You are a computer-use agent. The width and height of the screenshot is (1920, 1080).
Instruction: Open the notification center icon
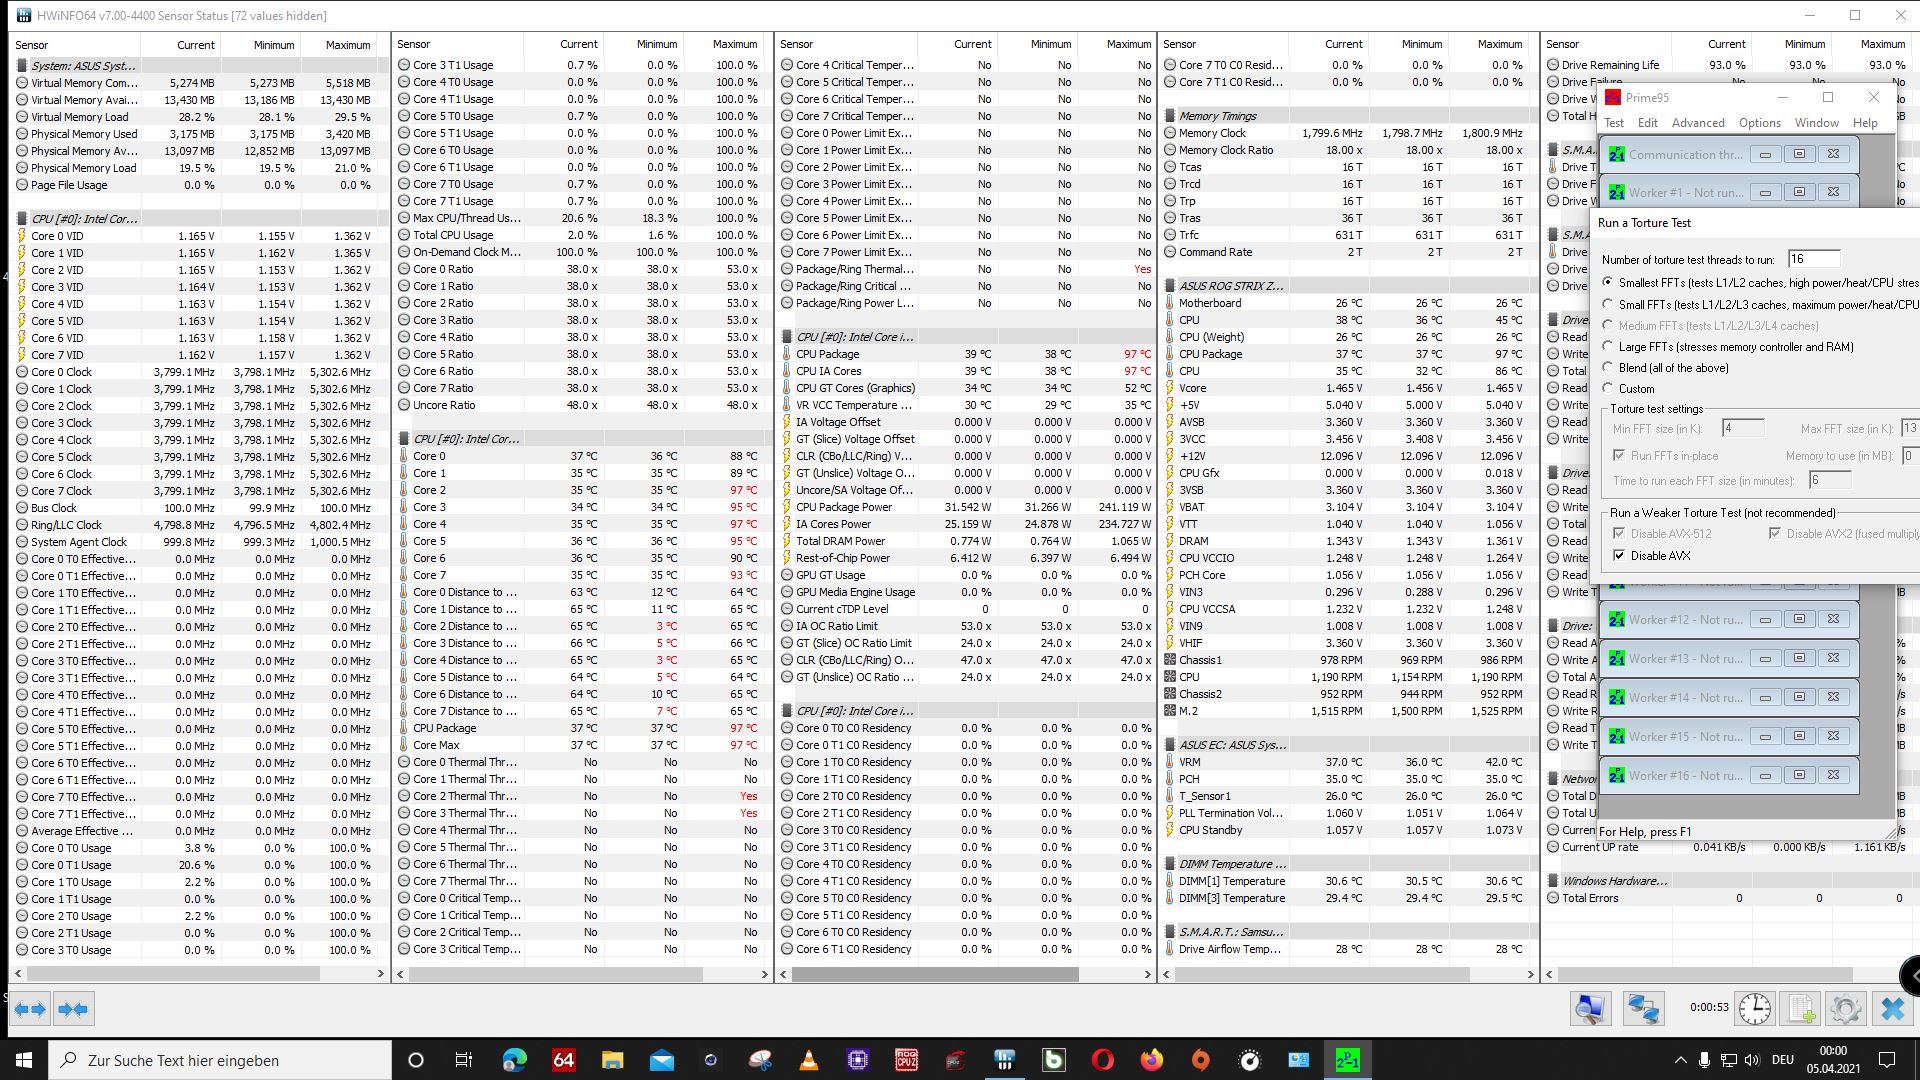[1887, 1060]
